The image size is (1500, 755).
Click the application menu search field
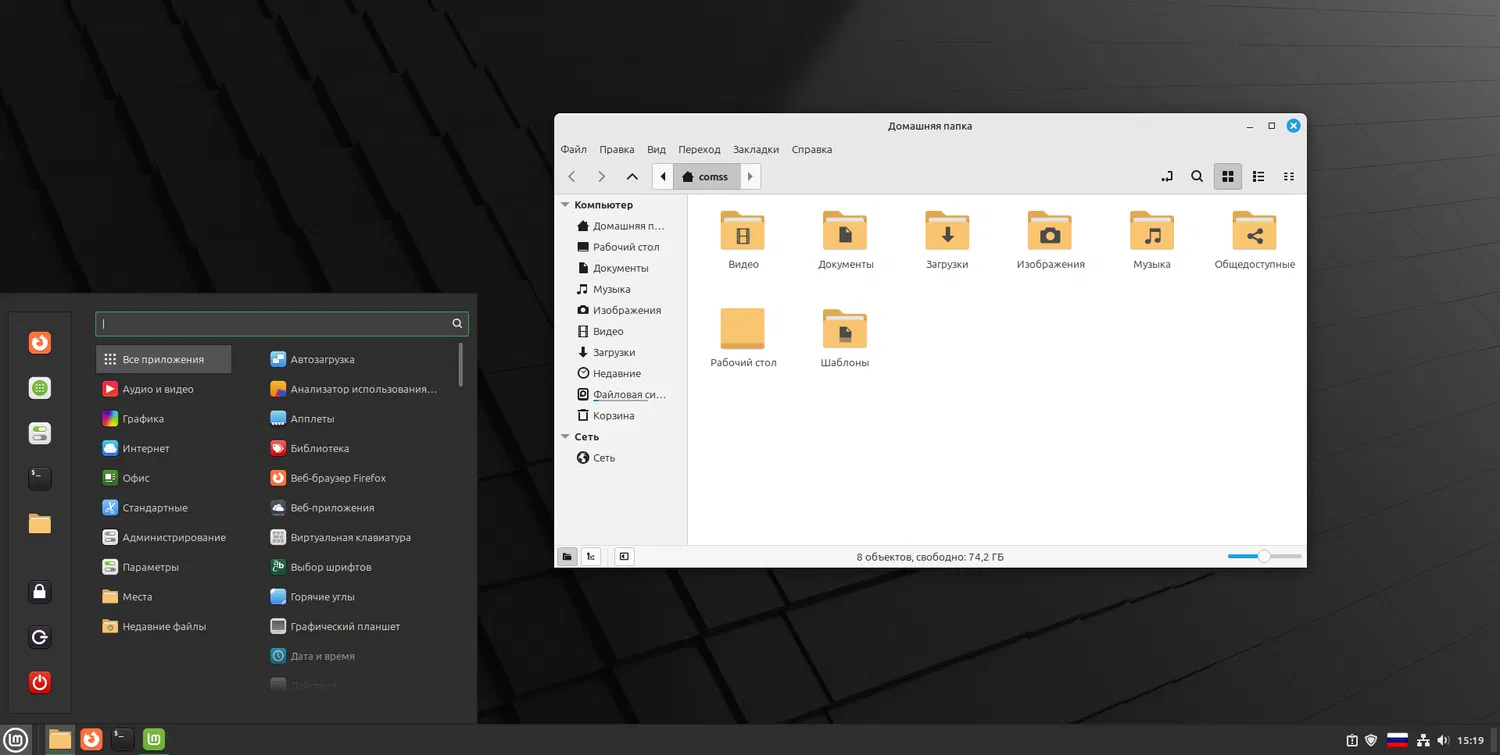click(275, 324)
